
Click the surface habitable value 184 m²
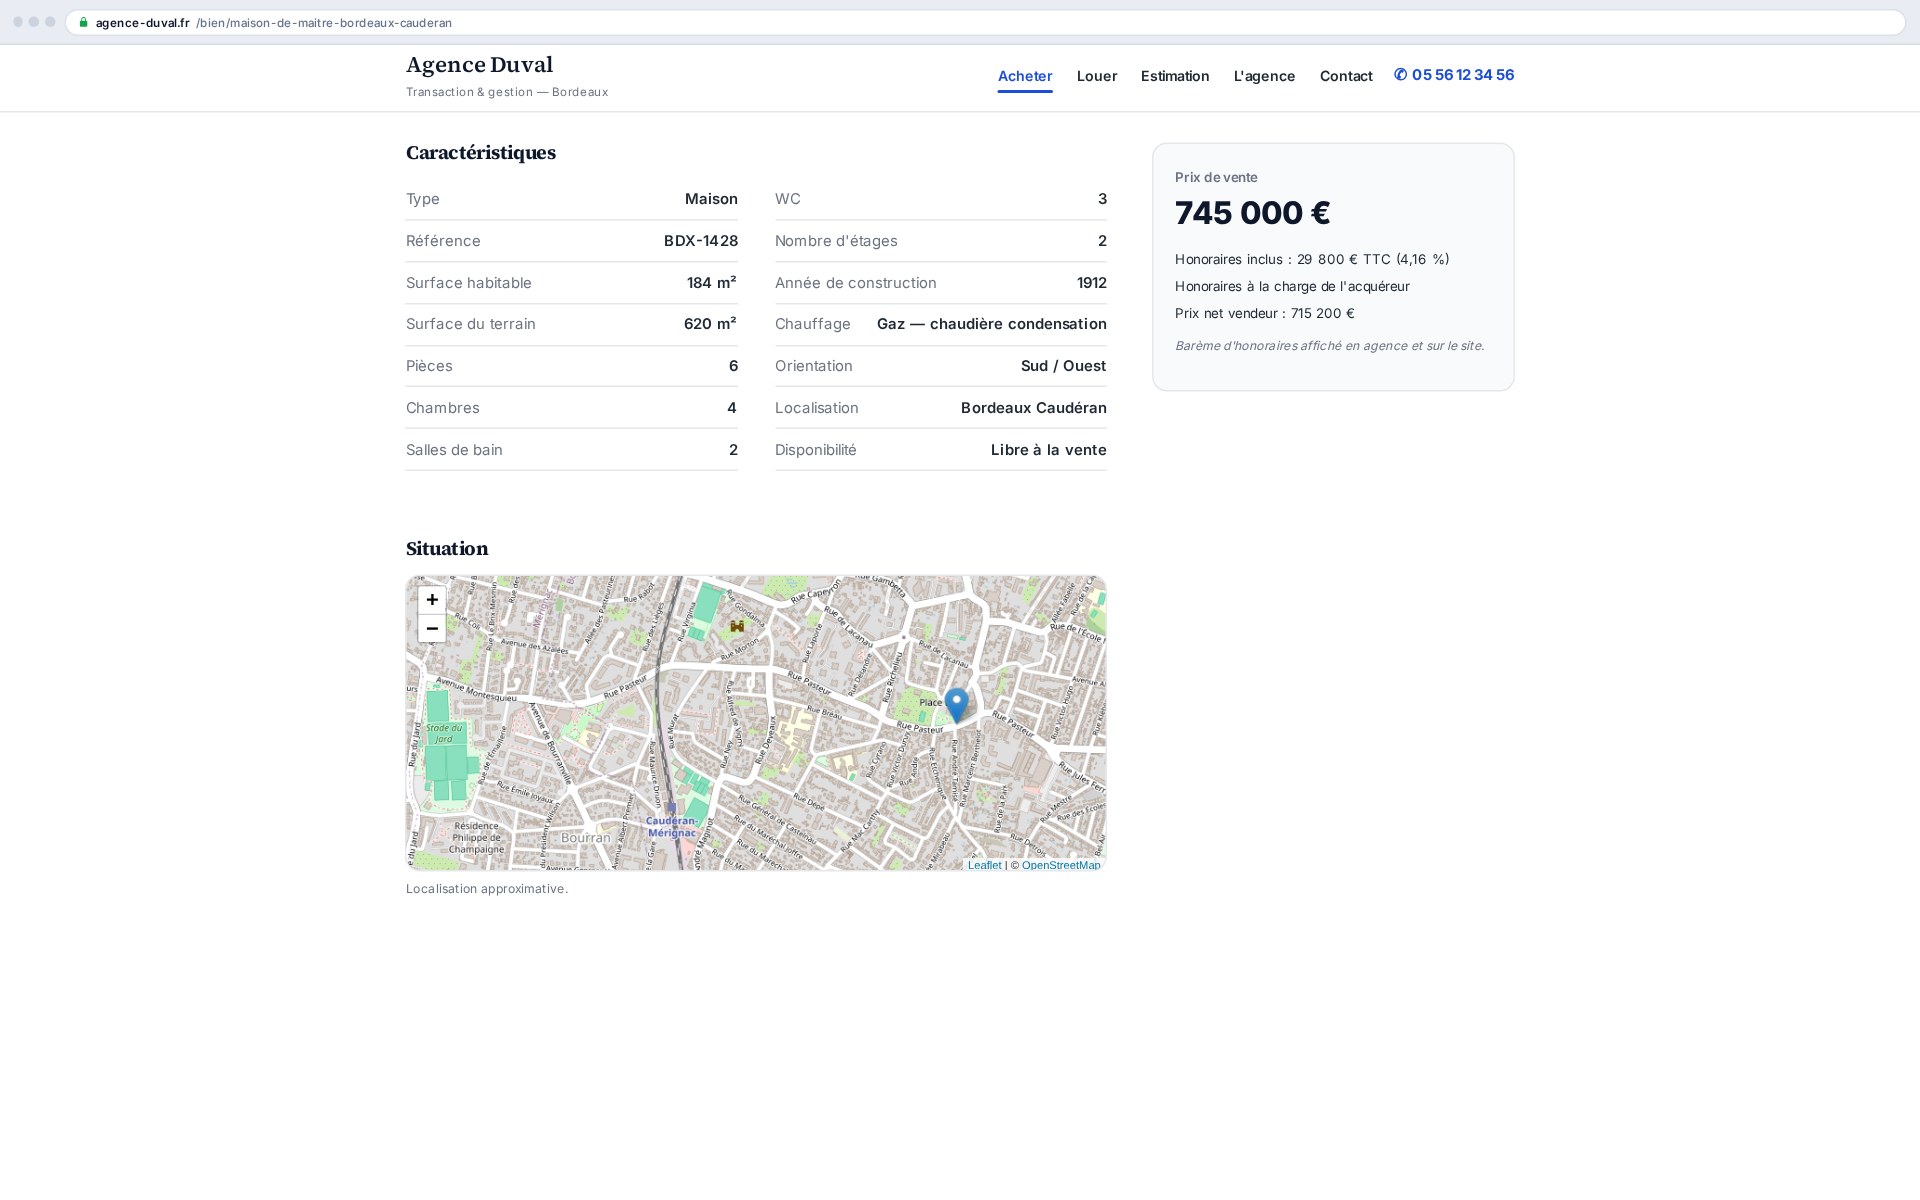click(x=712, y=283)
